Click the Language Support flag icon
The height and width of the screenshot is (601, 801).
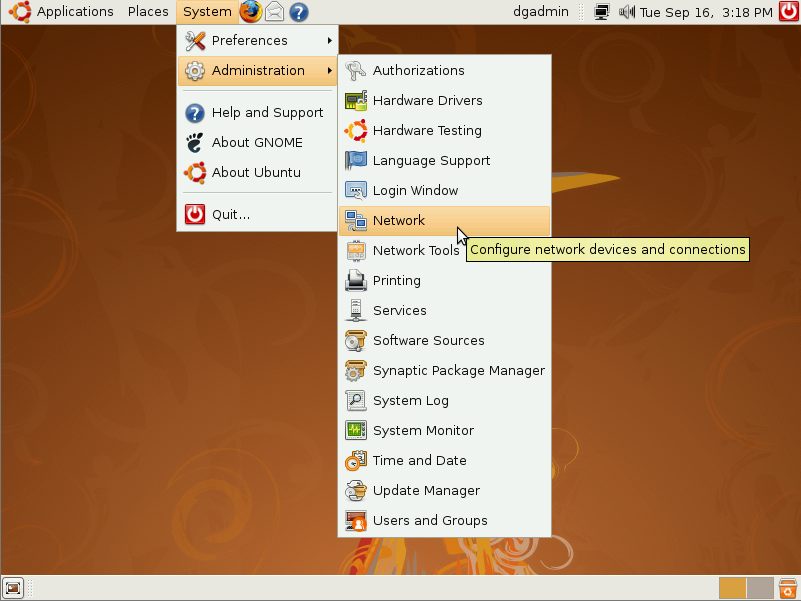tap(356, 161)
